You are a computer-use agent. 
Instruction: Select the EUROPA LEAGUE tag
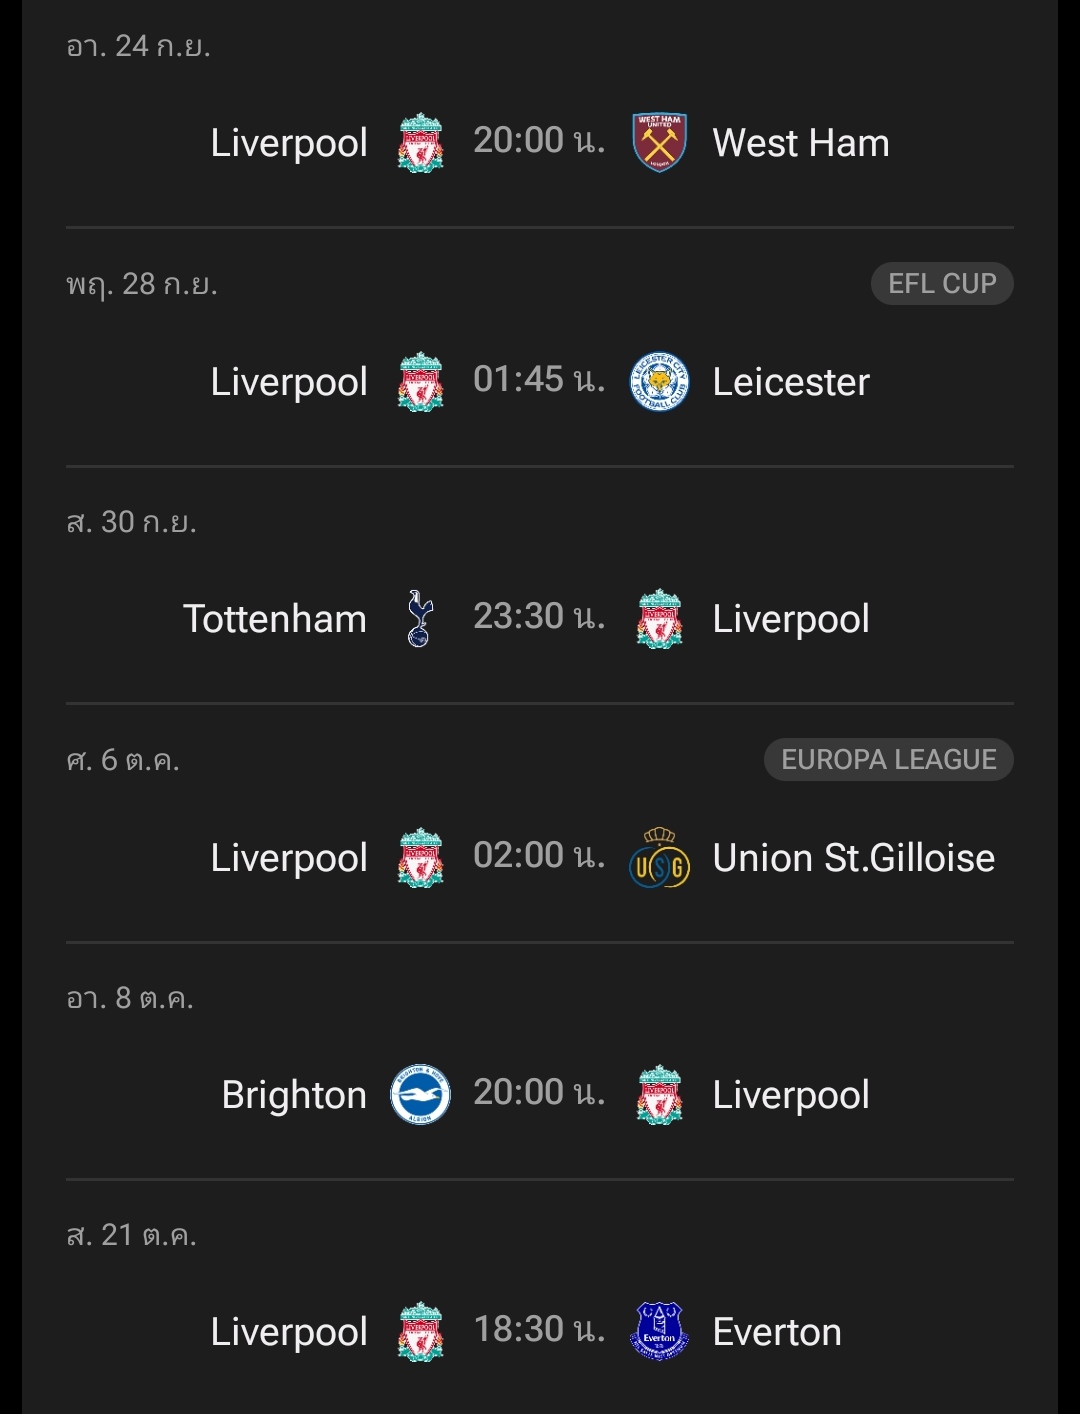pyautogui.click(x=888, y=760)
